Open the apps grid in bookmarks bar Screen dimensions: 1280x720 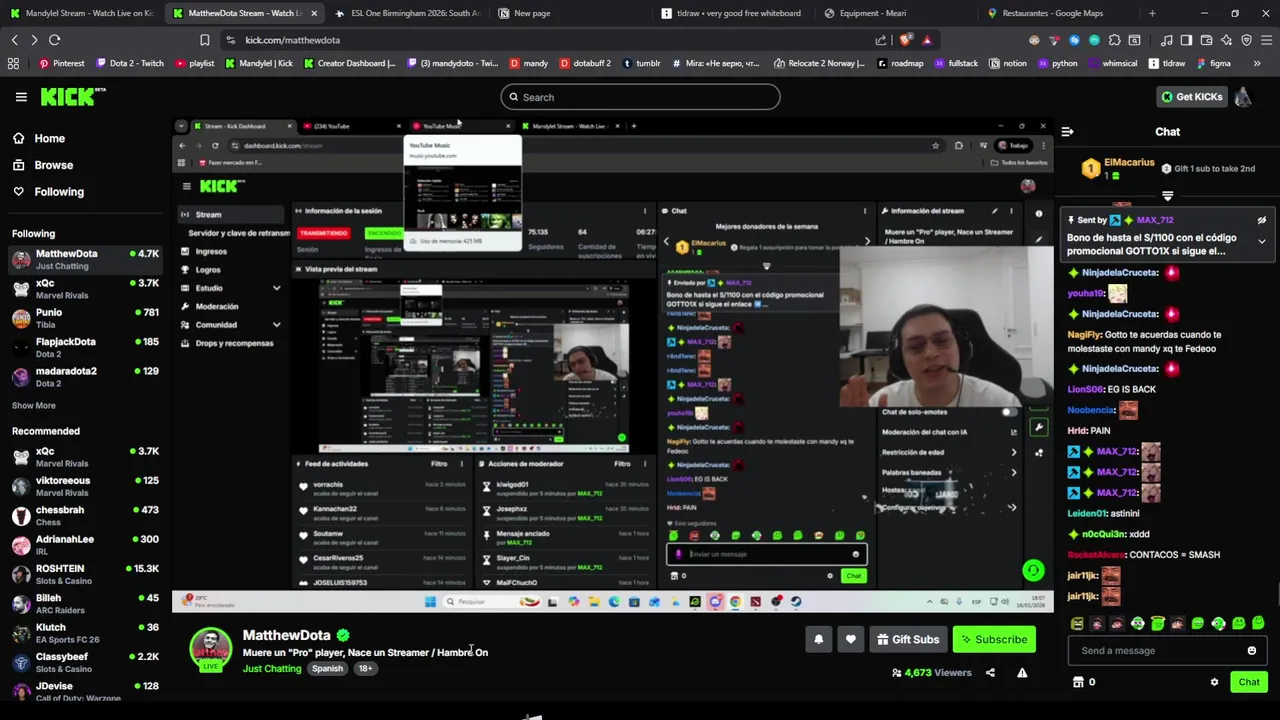tap(13, 63)
